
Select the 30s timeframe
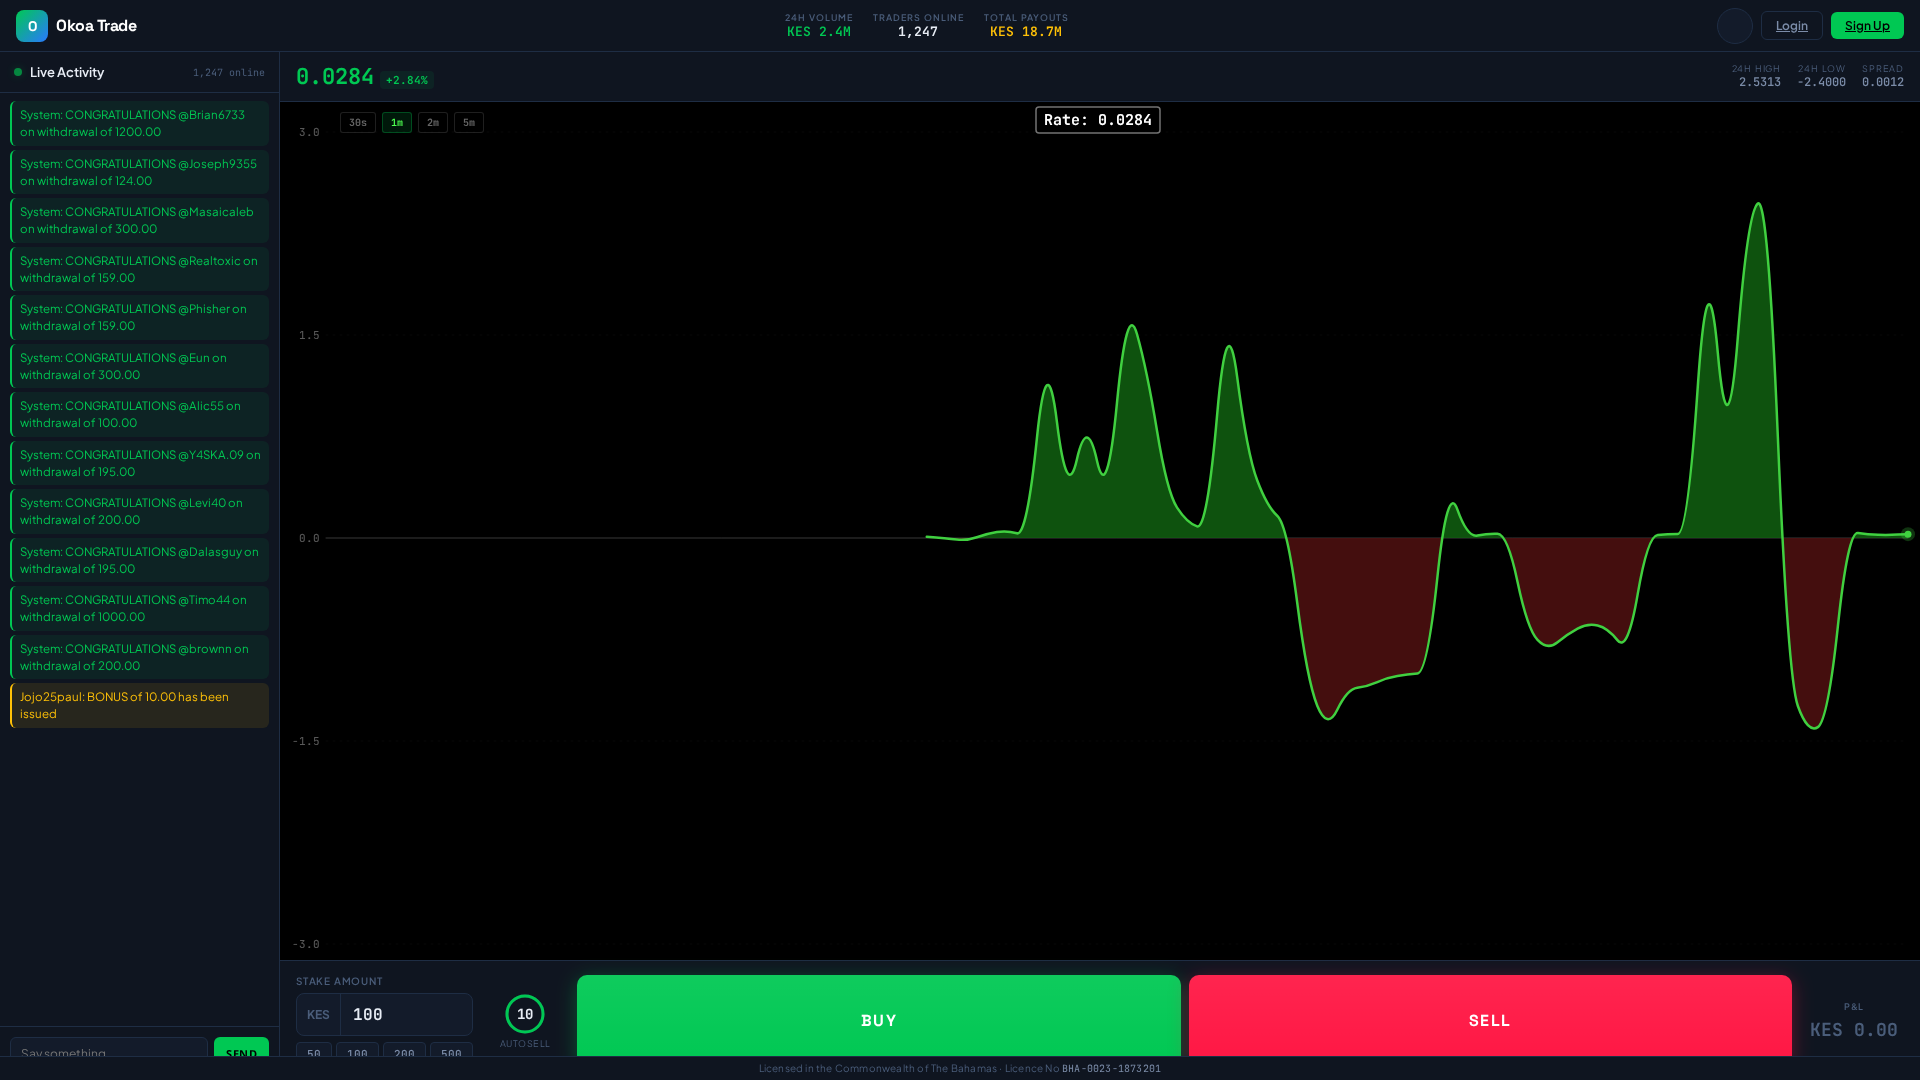pos(358,123)
